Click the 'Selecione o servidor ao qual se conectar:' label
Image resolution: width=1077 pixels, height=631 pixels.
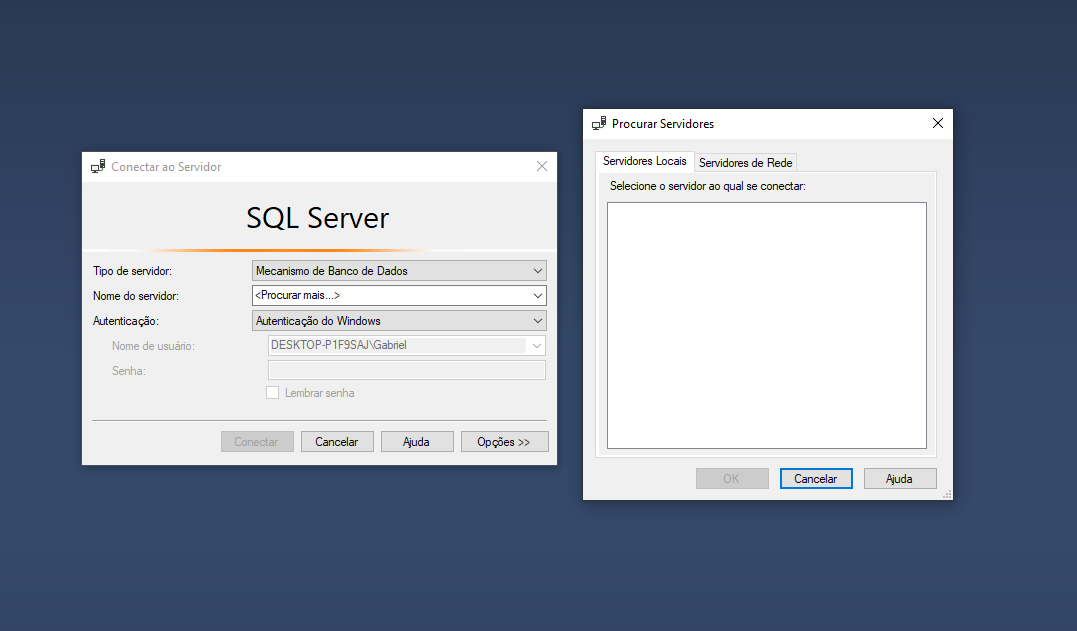click(x=707, y=186)
